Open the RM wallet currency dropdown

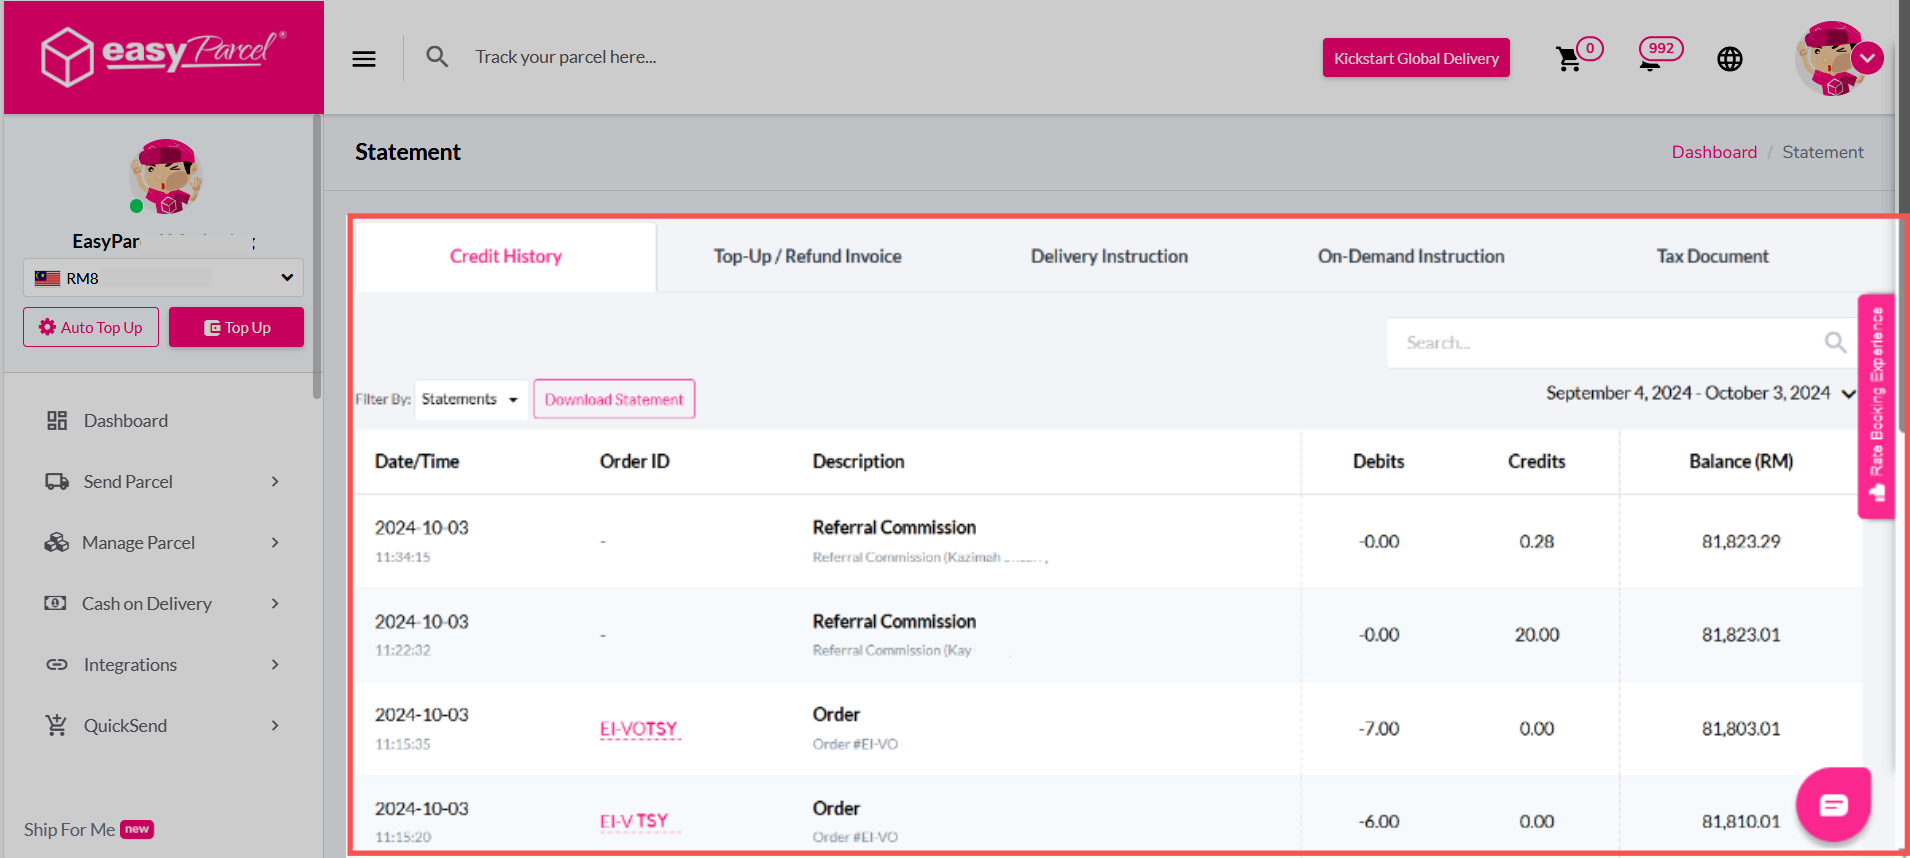coord(163,278)
